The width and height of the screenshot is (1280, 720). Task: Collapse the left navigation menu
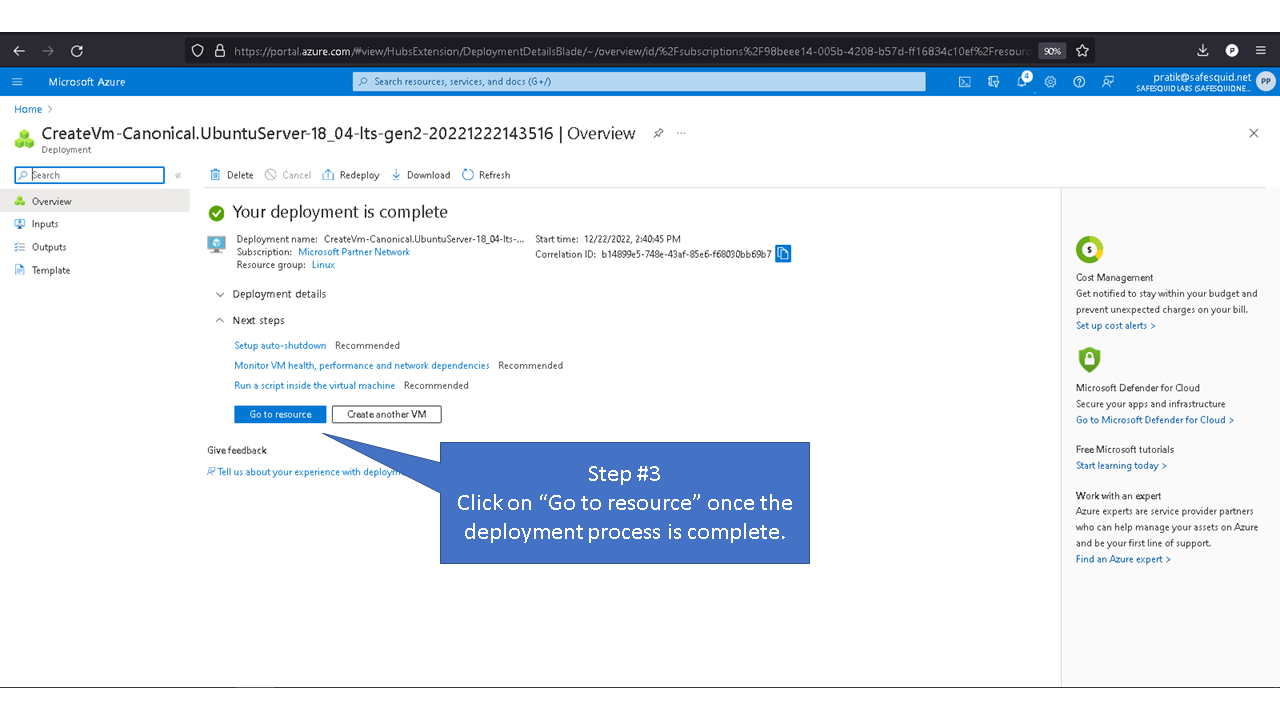coord(178,175)
